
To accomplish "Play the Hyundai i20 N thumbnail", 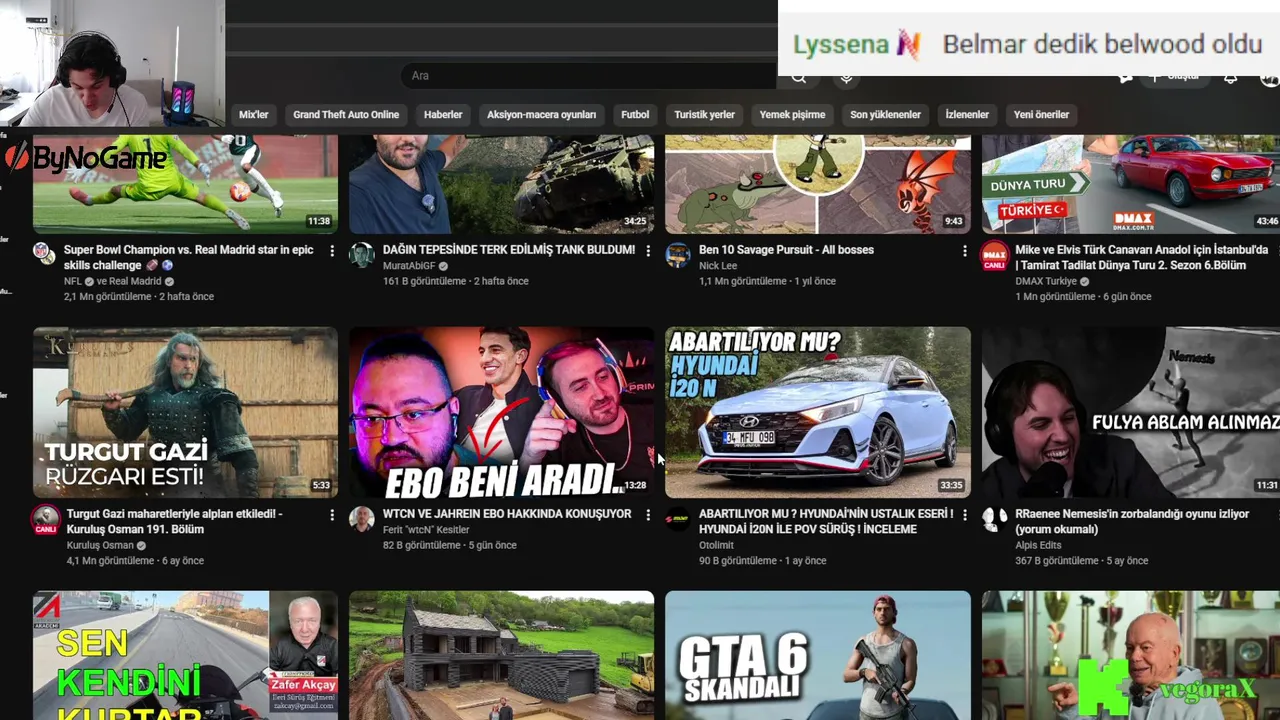I will 818,412.
